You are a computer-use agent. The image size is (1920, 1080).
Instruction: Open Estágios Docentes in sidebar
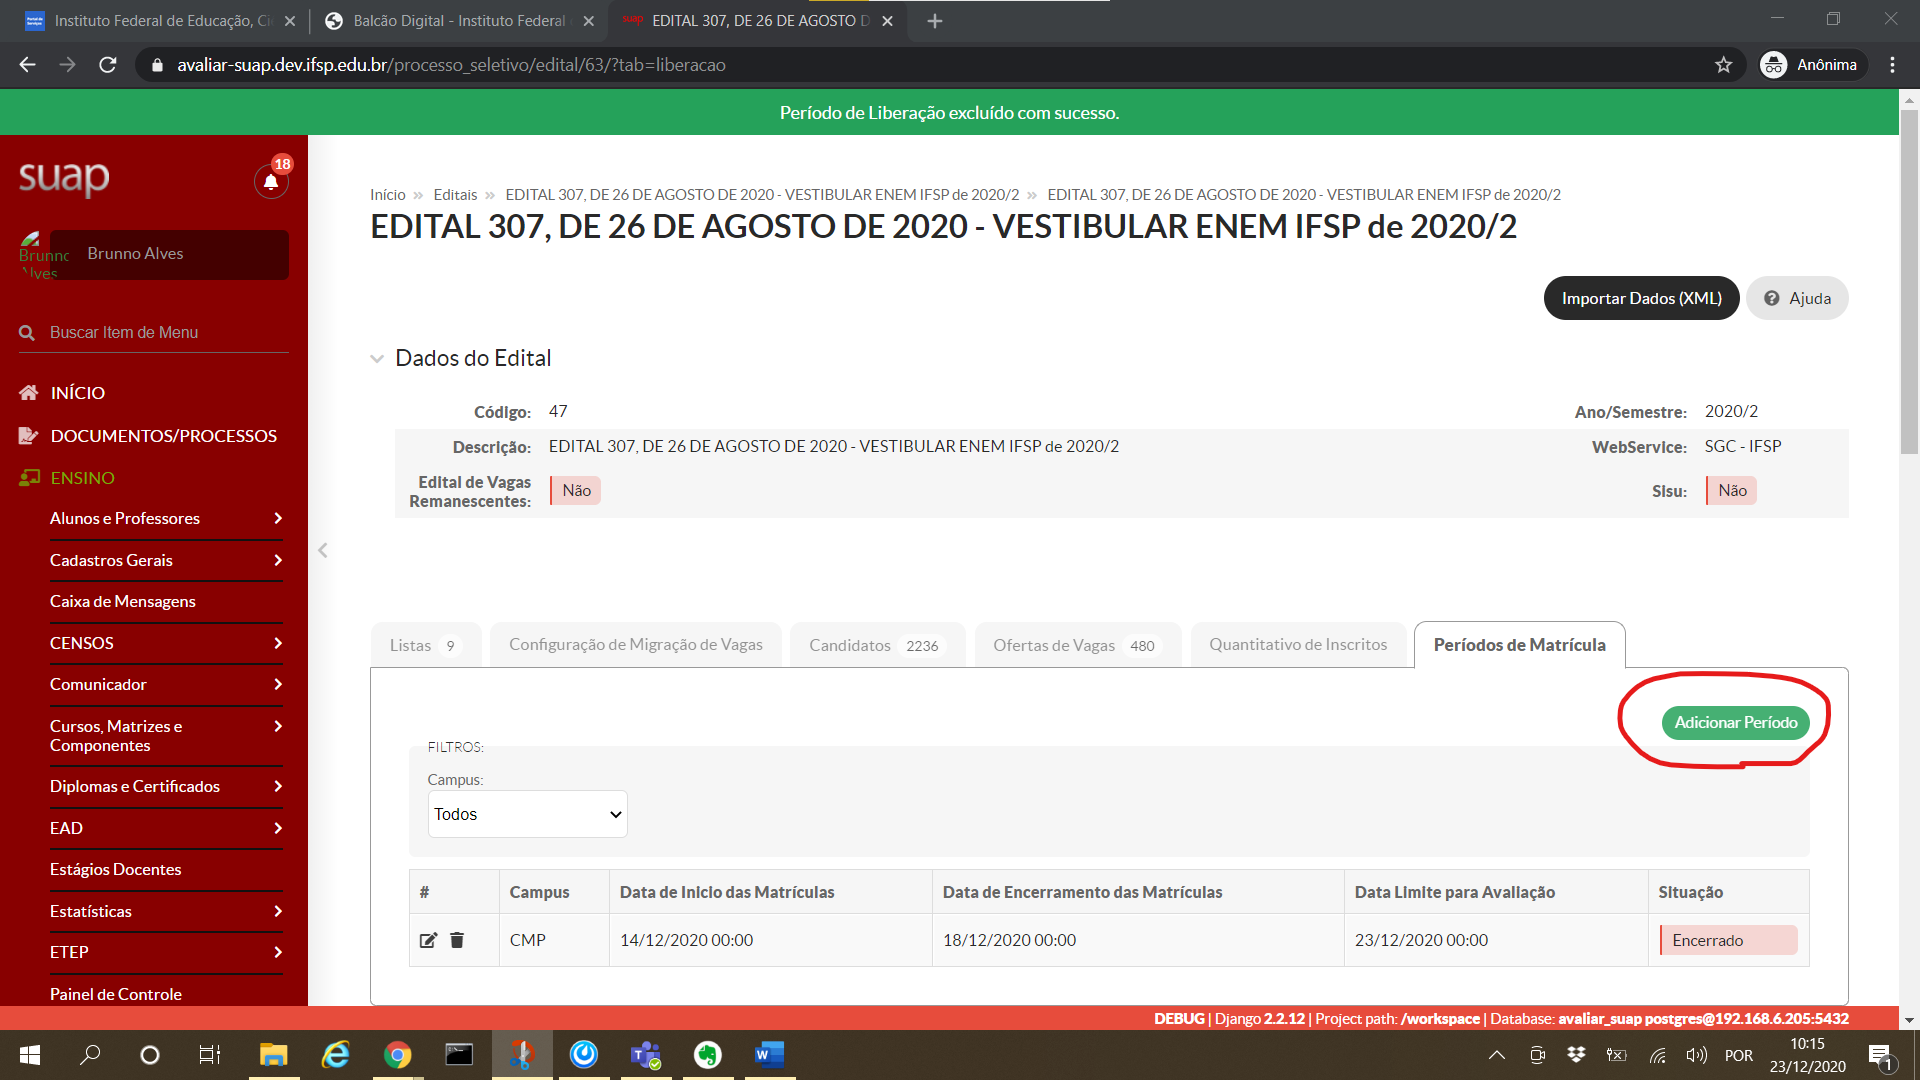116,869
